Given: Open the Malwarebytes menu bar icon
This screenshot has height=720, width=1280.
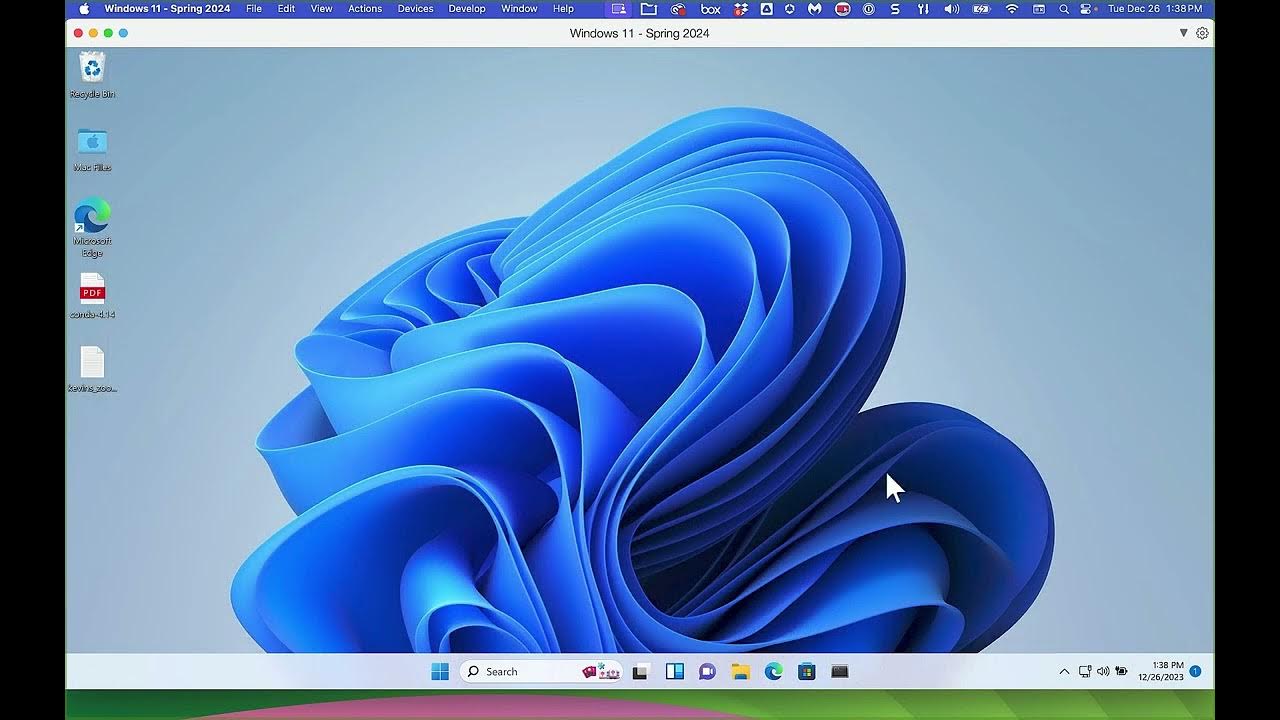Looking at the screenshot, I should (815, 8).
